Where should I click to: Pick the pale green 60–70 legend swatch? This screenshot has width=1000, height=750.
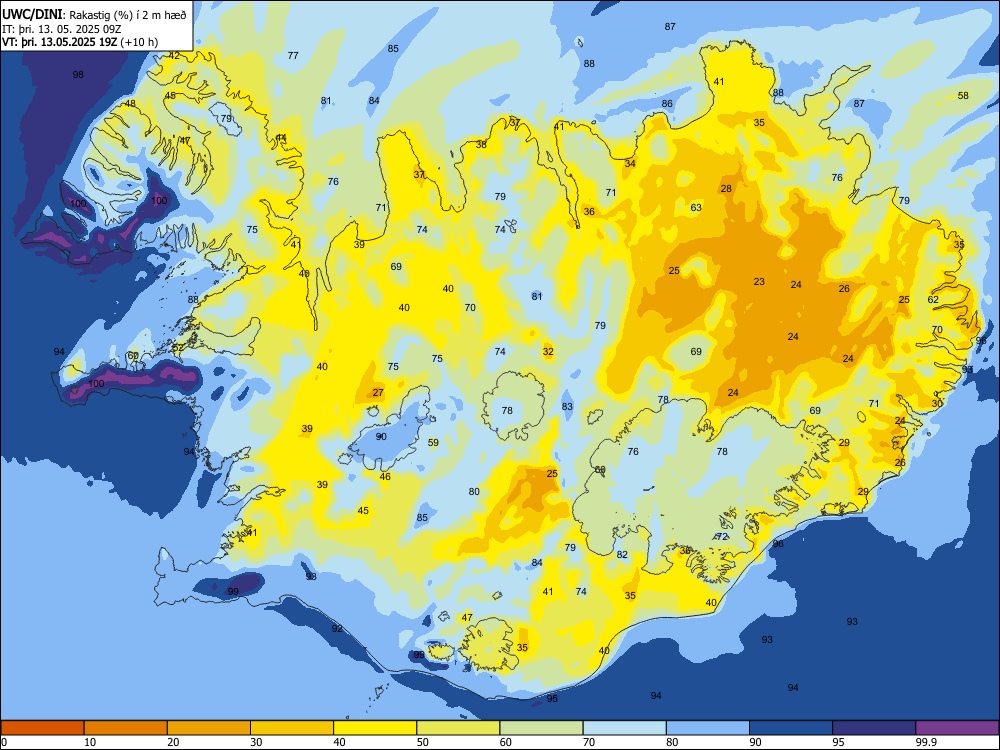541,728
